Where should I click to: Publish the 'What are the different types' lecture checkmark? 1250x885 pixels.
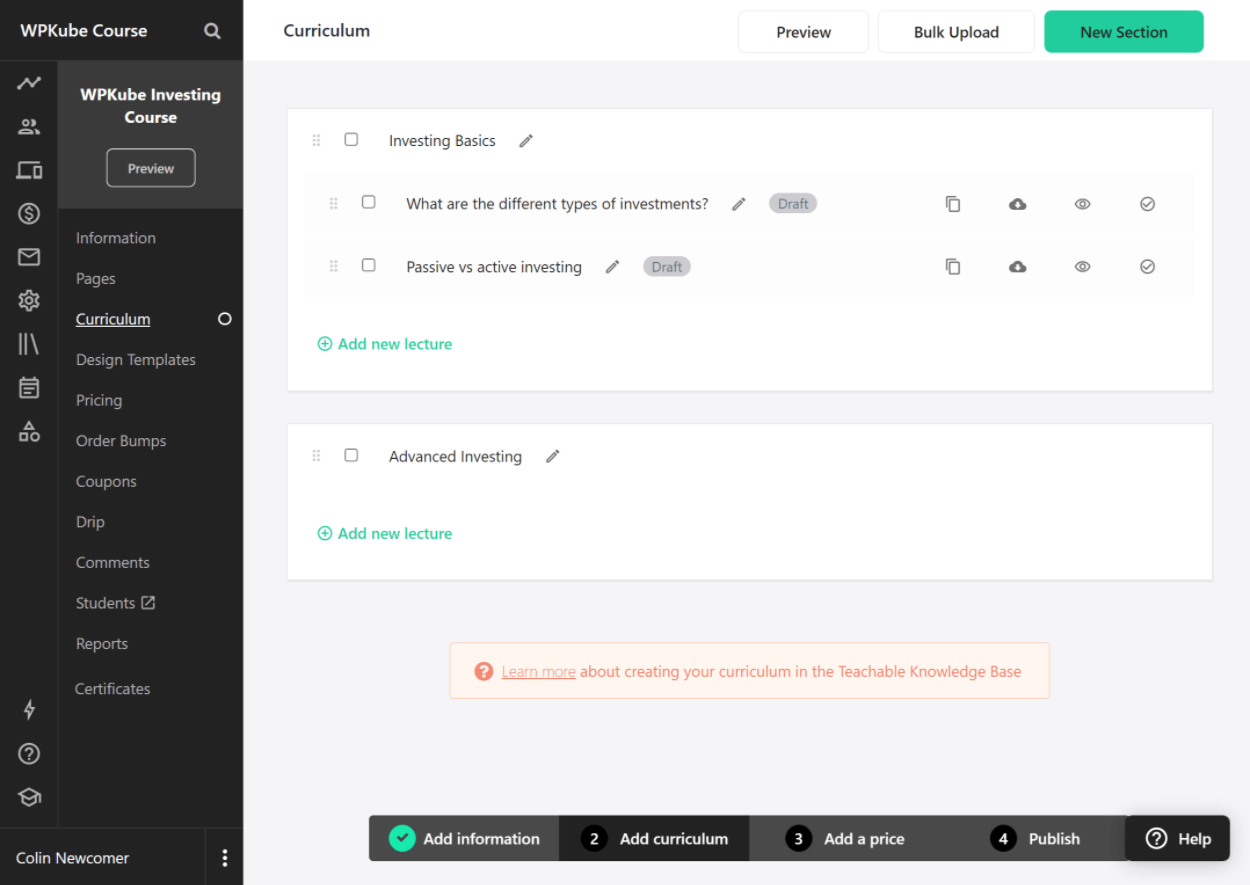pyautogui.click(x=1147, y=204)
